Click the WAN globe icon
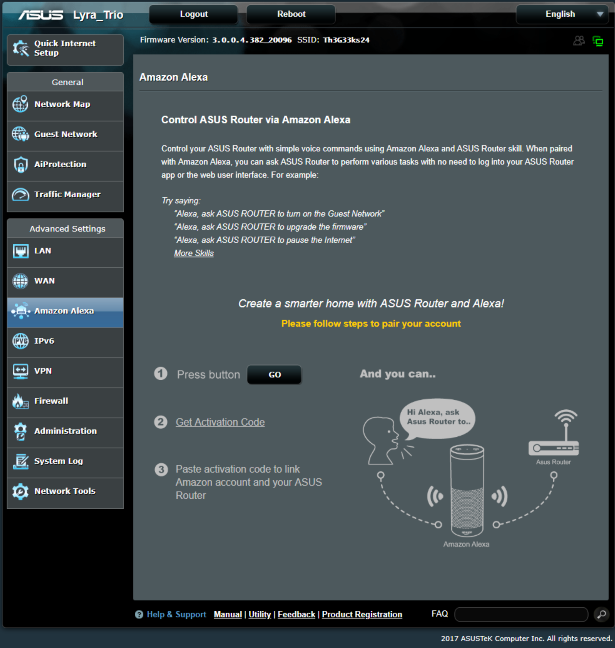 tap(20, 281)
